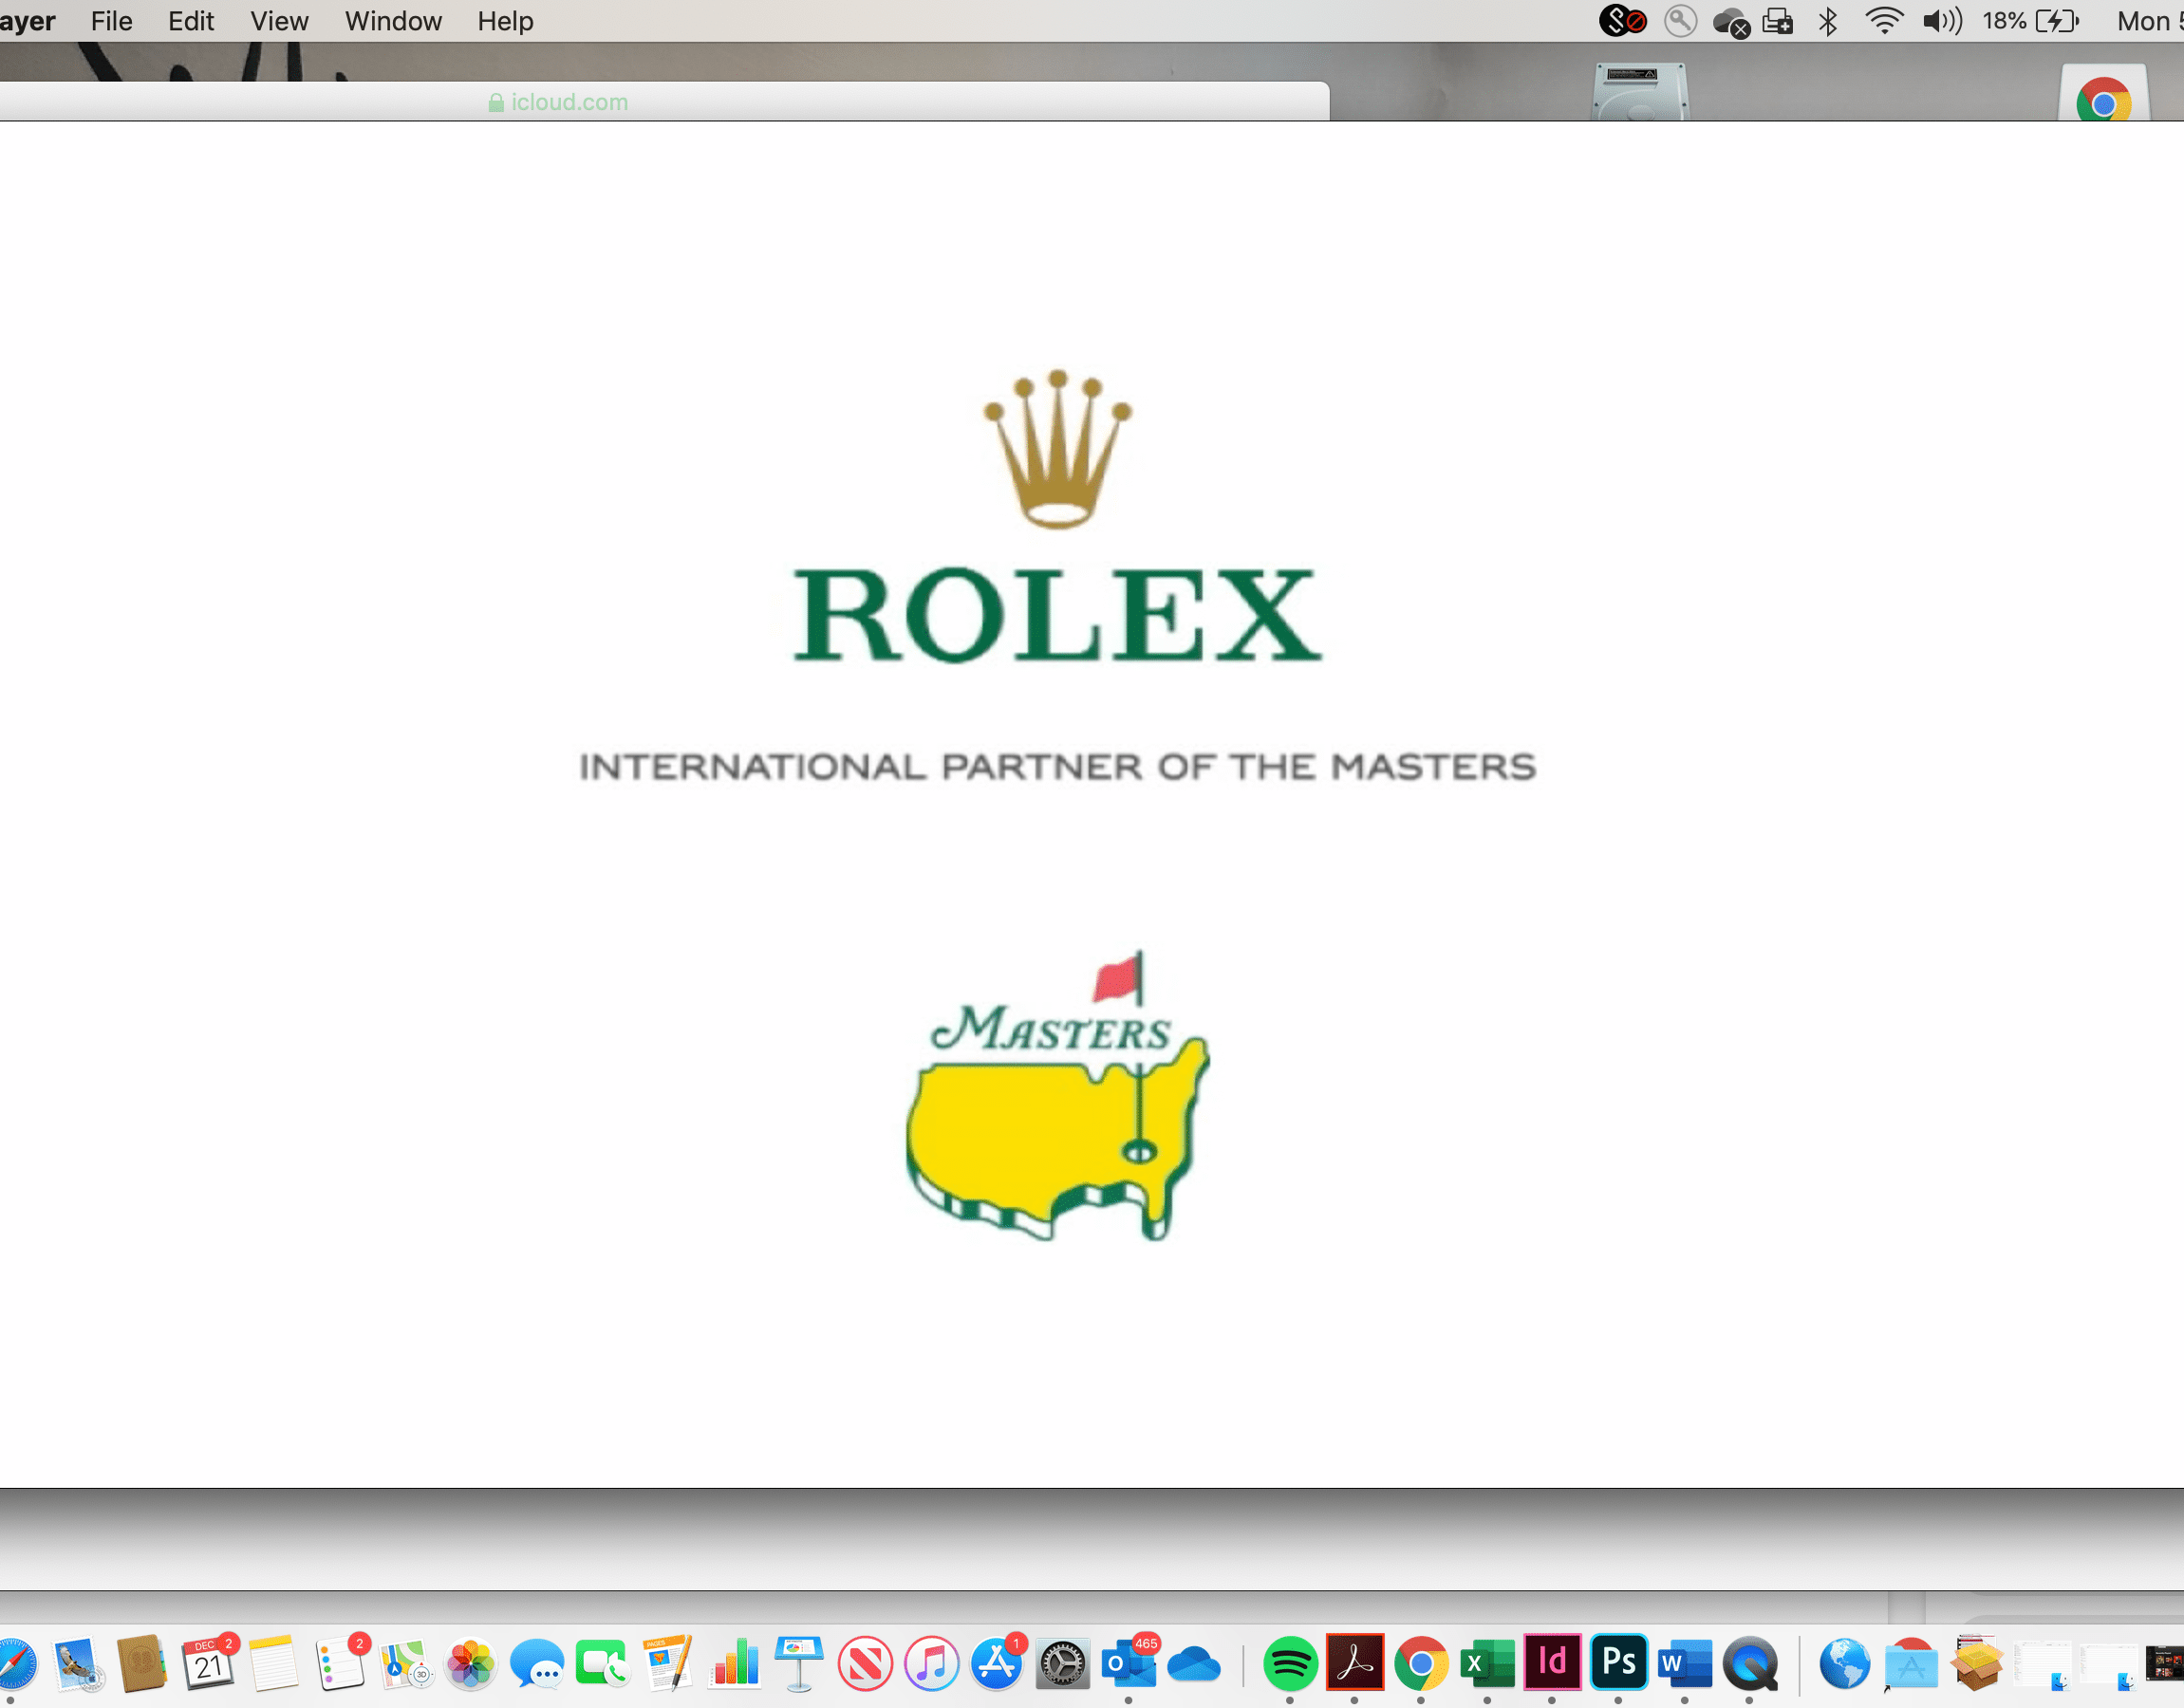
Task: Open Google Chrome from the Dock
Action: click(1421, 1664)
